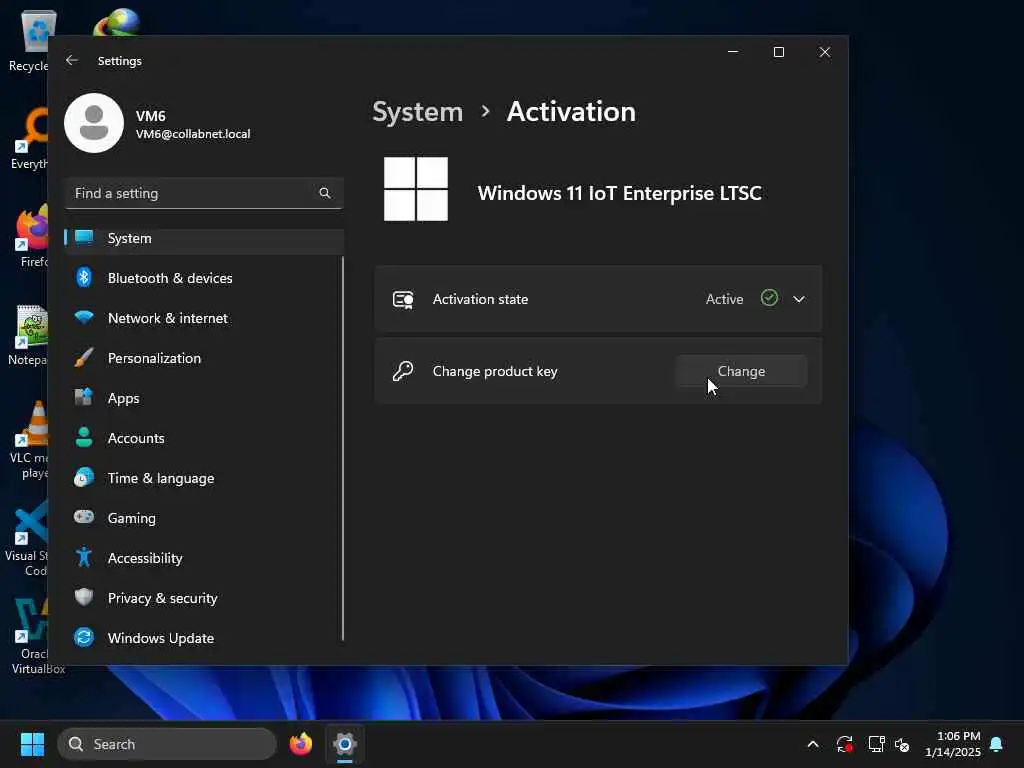The height and width of the screenshot is (768, 1024).
Task: Click the sync status tray icon
Action: coord(844,744)
